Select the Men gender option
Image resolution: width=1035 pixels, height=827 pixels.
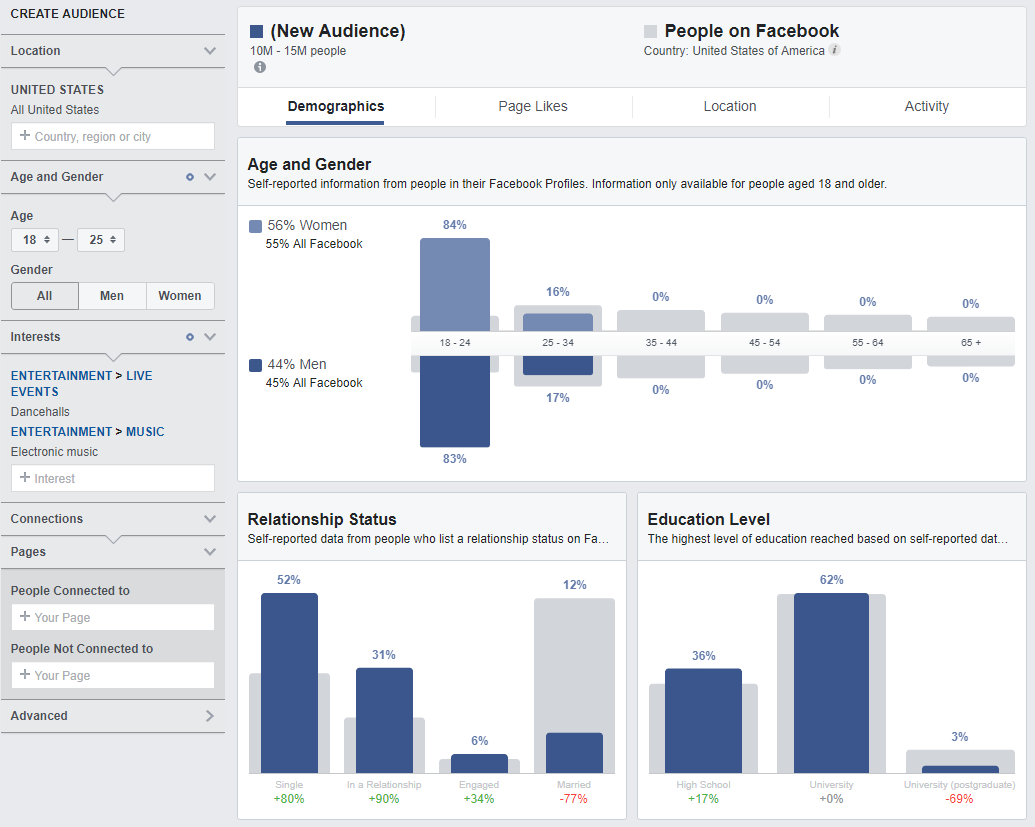pyautogui.click(x=112, y=296)
